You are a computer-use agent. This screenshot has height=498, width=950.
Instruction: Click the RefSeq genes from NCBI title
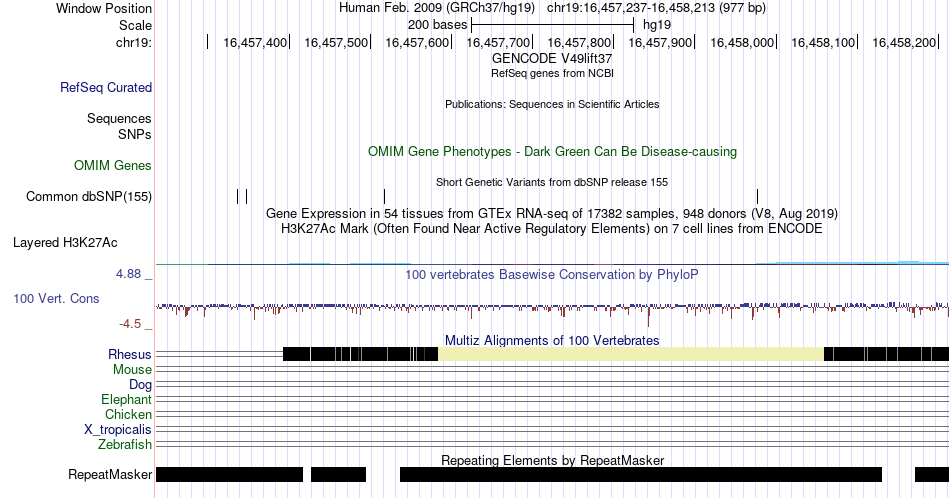[x=552, y=73]
